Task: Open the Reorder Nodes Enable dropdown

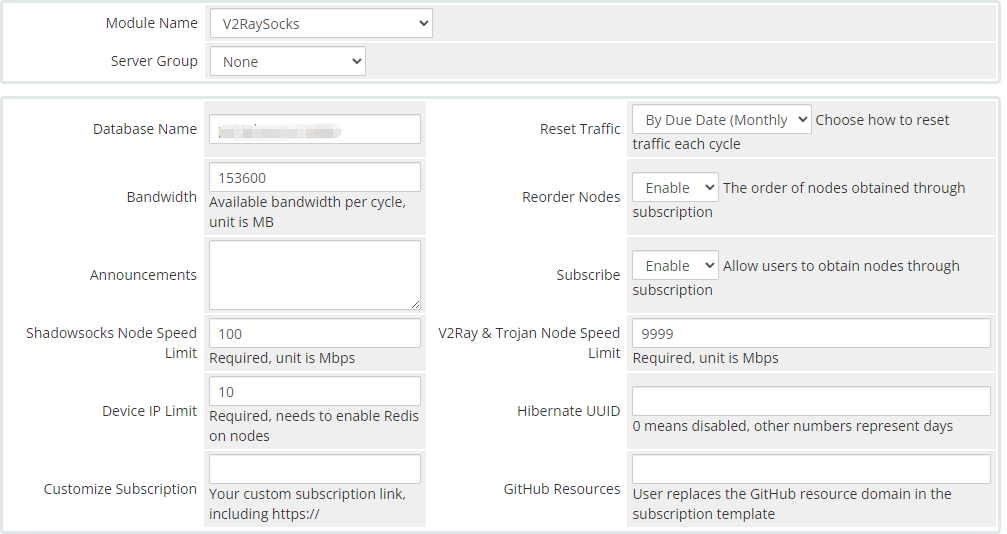Action: coord(675,188)
